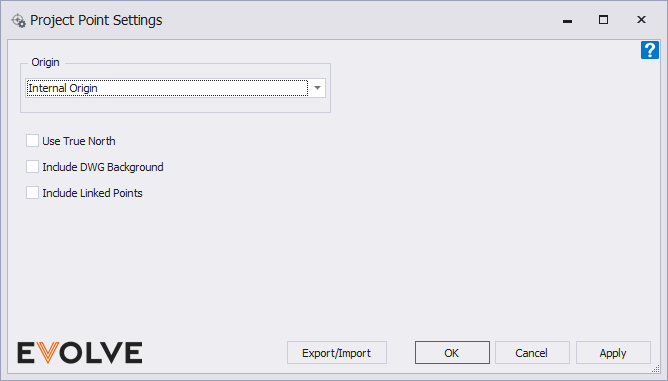668x381 pixels.
Task: Apply the current point settings
Action: pyautogui.click(x=613, y=352)
